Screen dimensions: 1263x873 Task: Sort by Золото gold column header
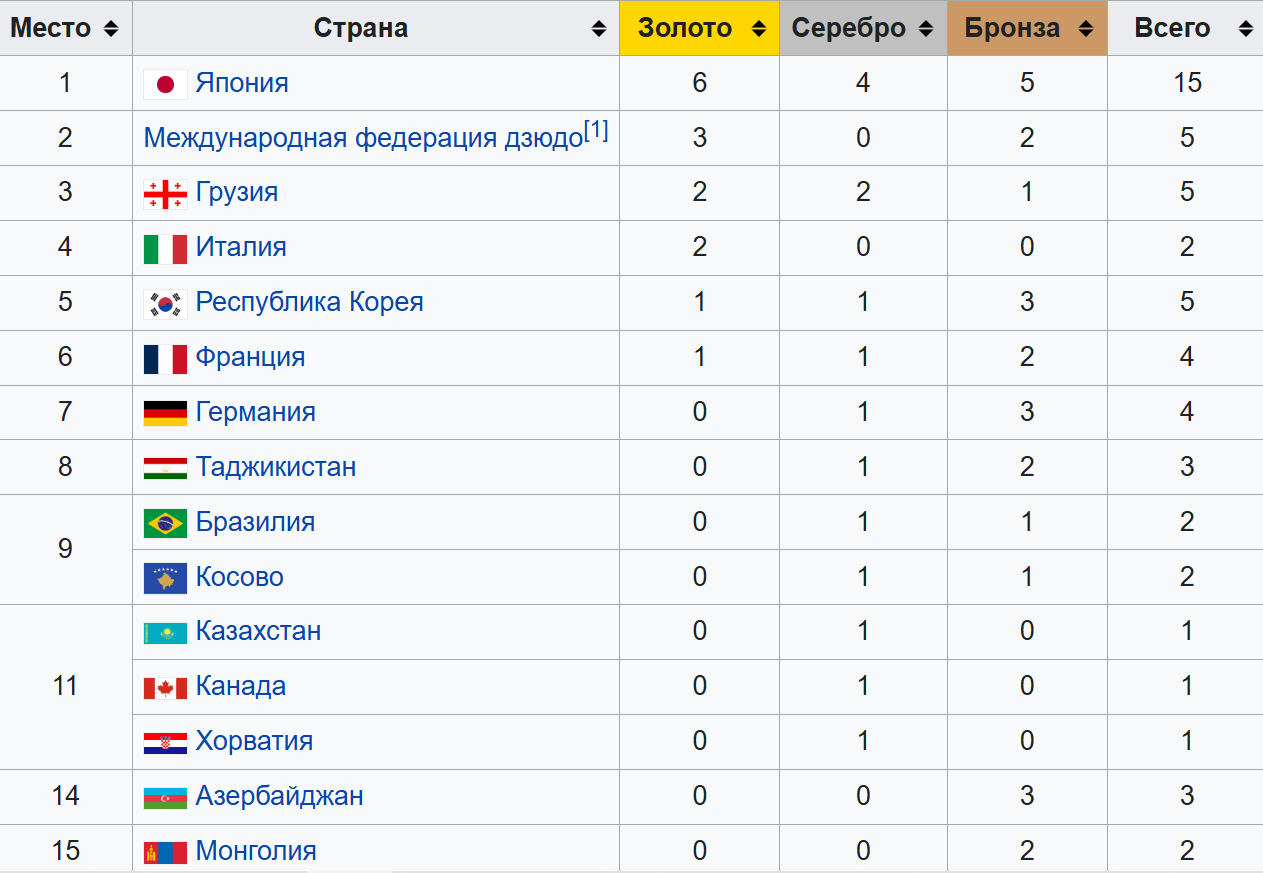pos(699,28)
